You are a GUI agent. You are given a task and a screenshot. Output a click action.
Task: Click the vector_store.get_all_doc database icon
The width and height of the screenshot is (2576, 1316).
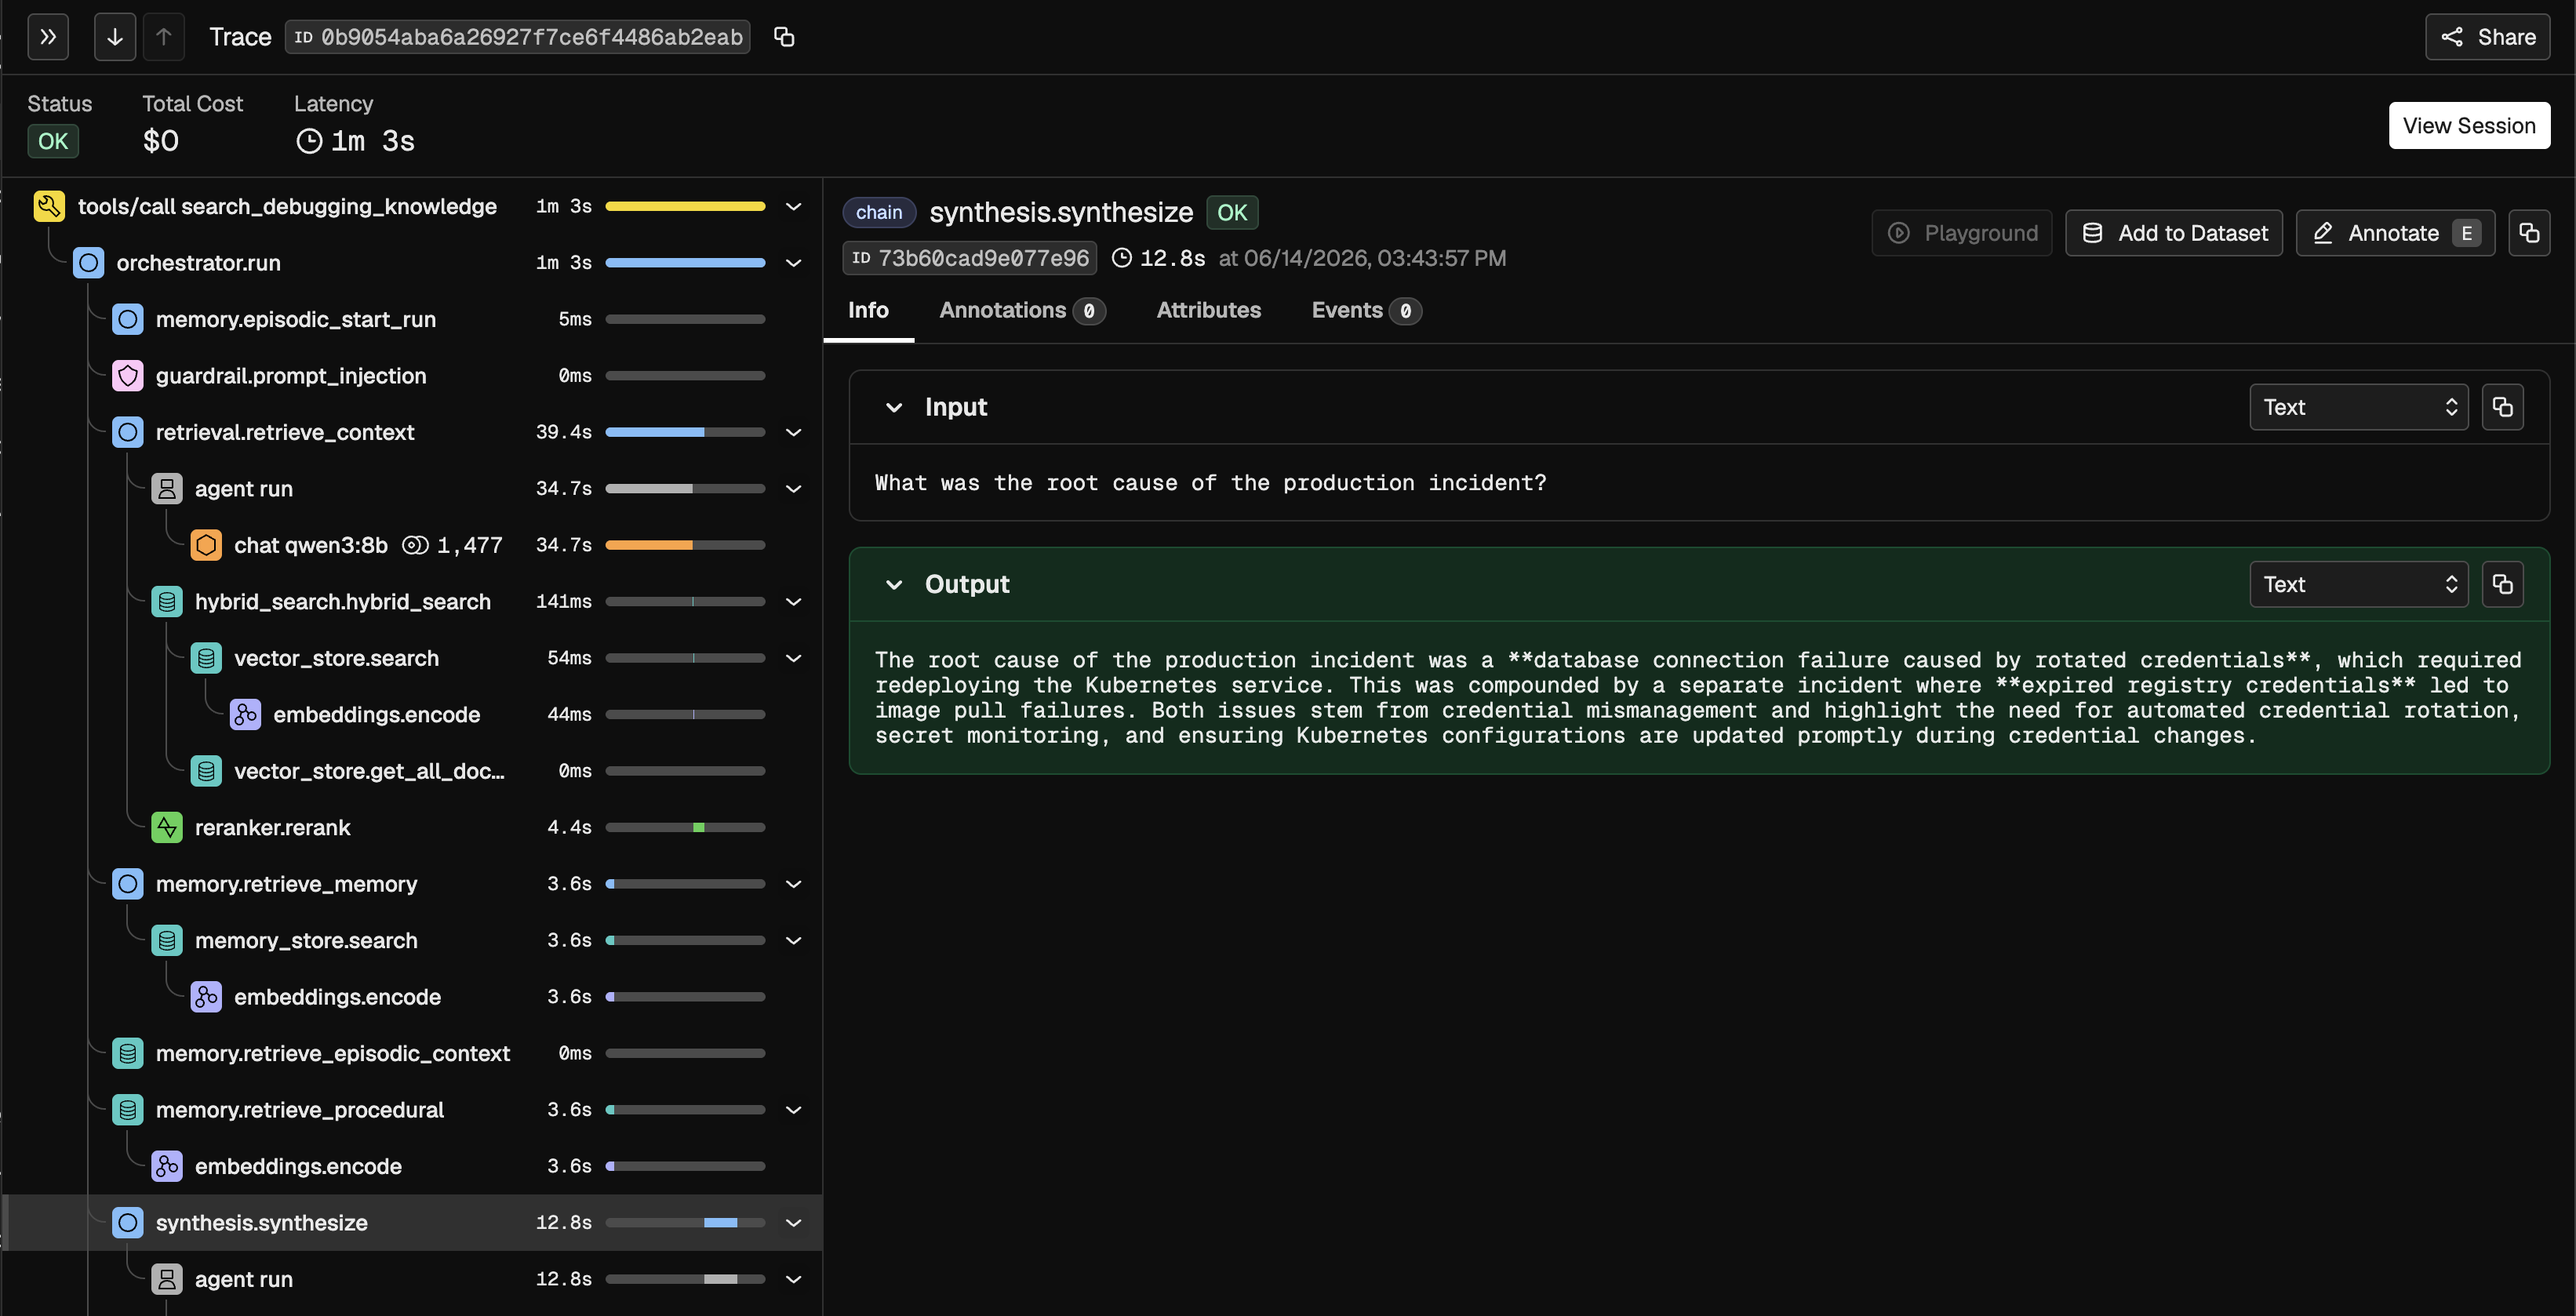206,771
